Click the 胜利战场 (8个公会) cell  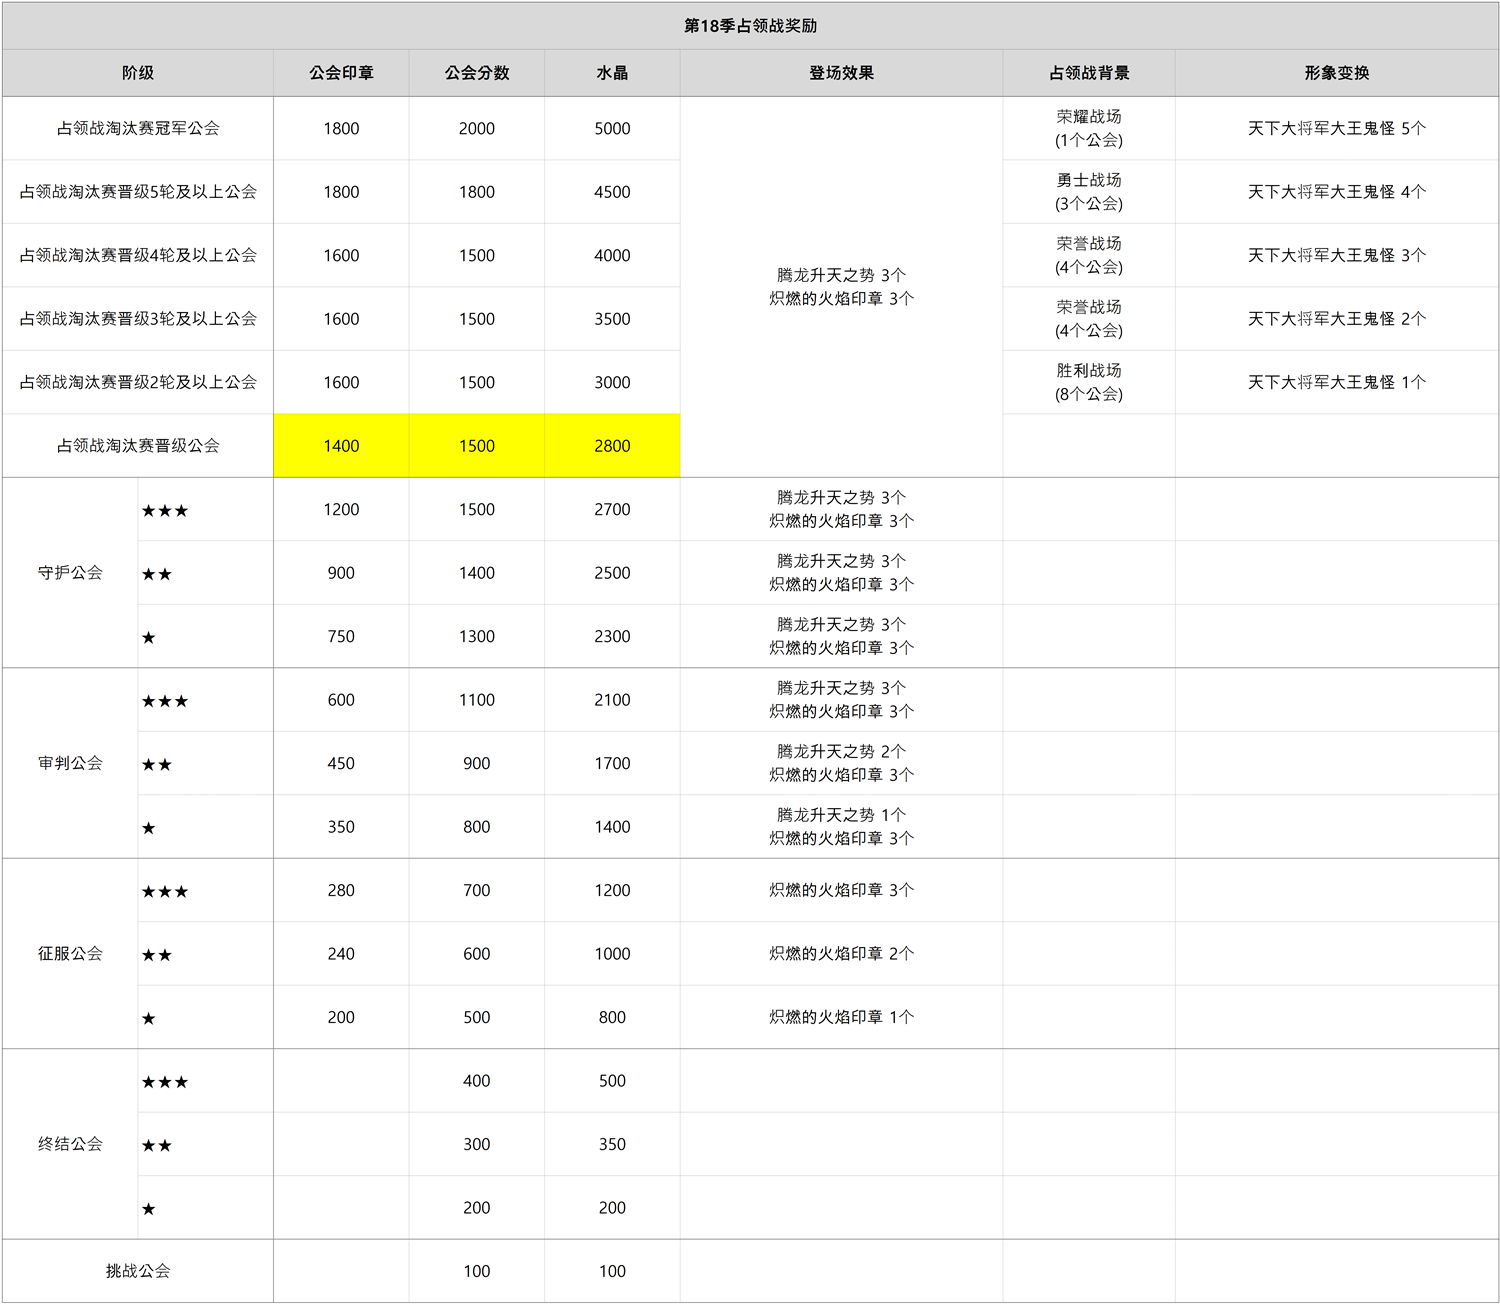(1089, 382)
